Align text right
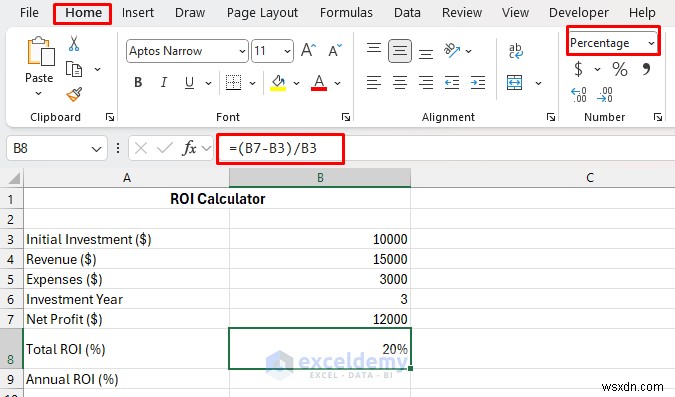Viewport: 675px width, 397px height. [x=426, y=82]
